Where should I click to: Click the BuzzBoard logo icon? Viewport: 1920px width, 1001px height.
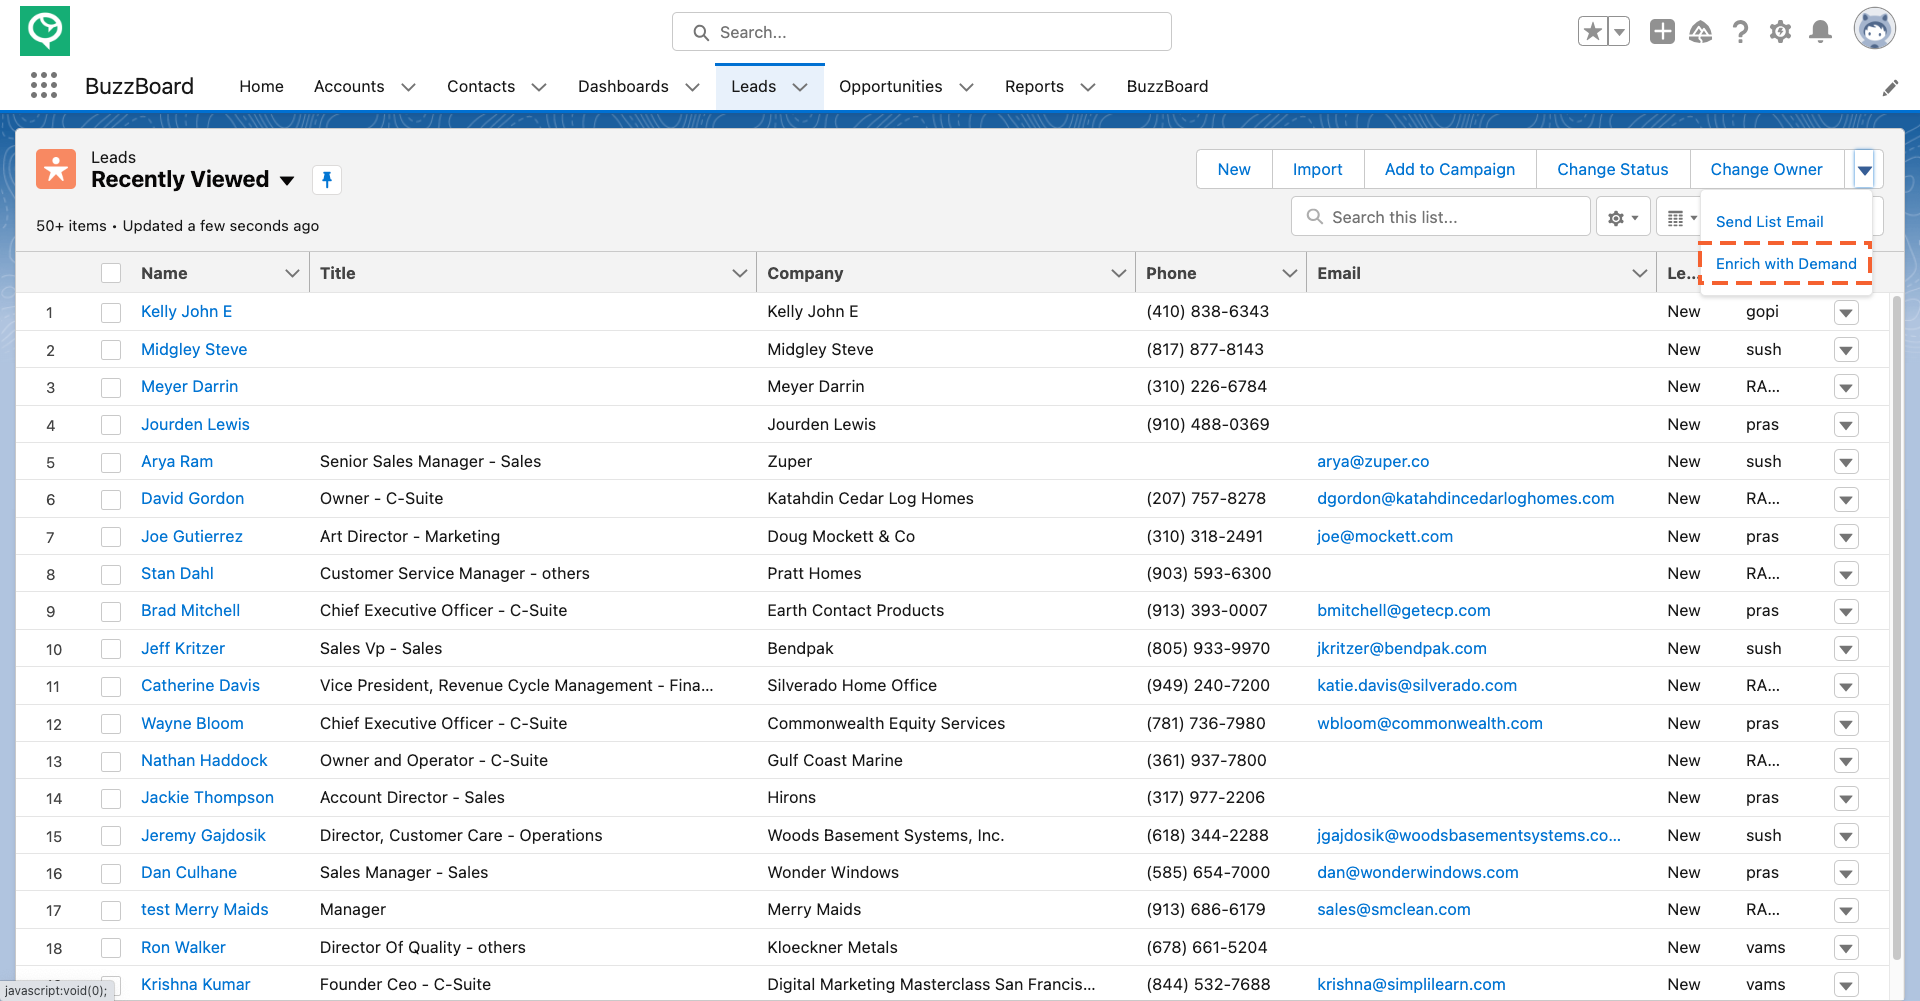[x=45, y=31]
